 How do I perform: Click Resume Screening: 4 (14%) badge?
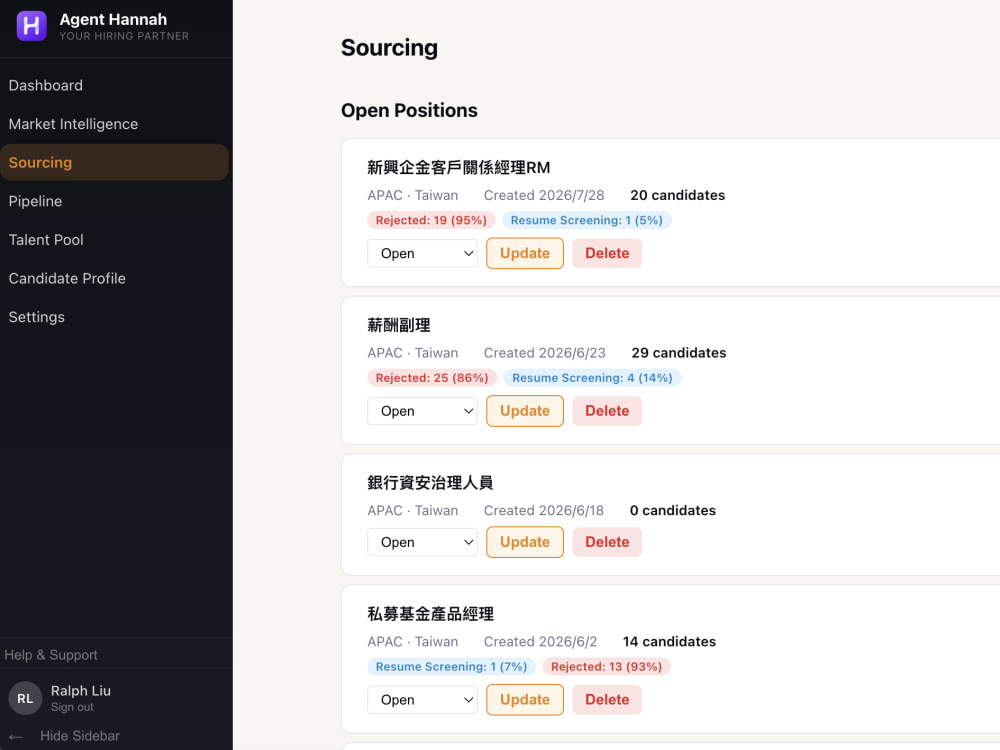592,378
